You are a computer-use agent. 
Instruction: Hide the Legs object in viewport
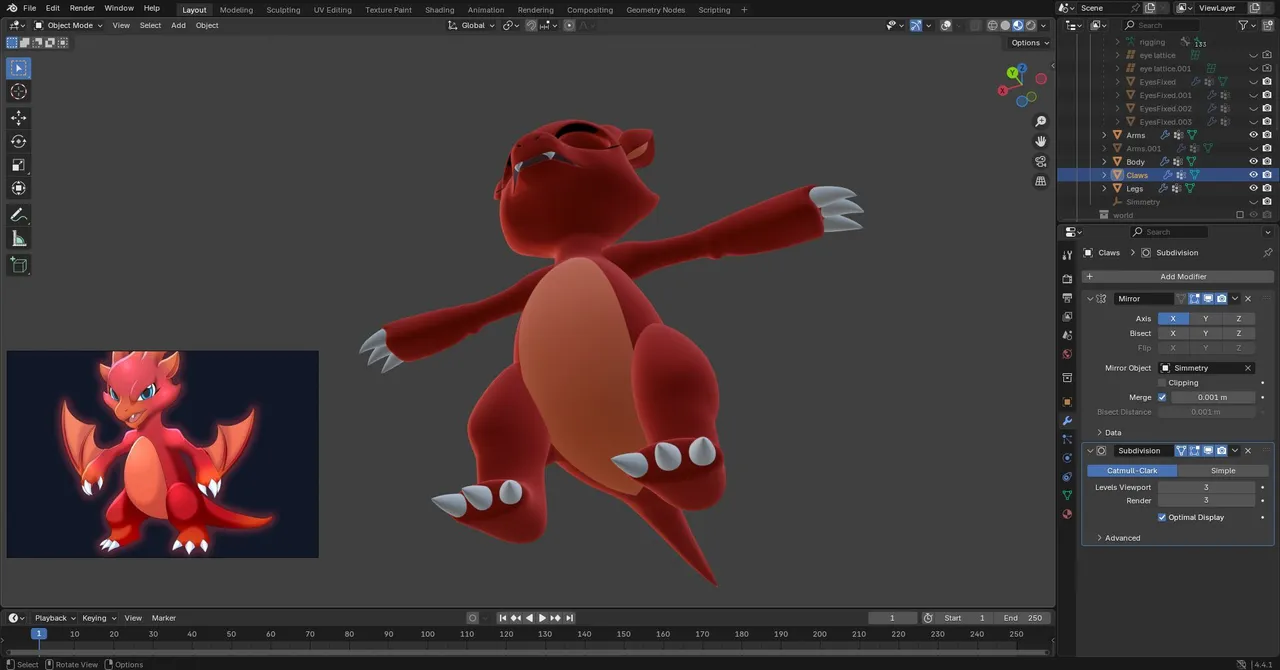click(1253, 188)
